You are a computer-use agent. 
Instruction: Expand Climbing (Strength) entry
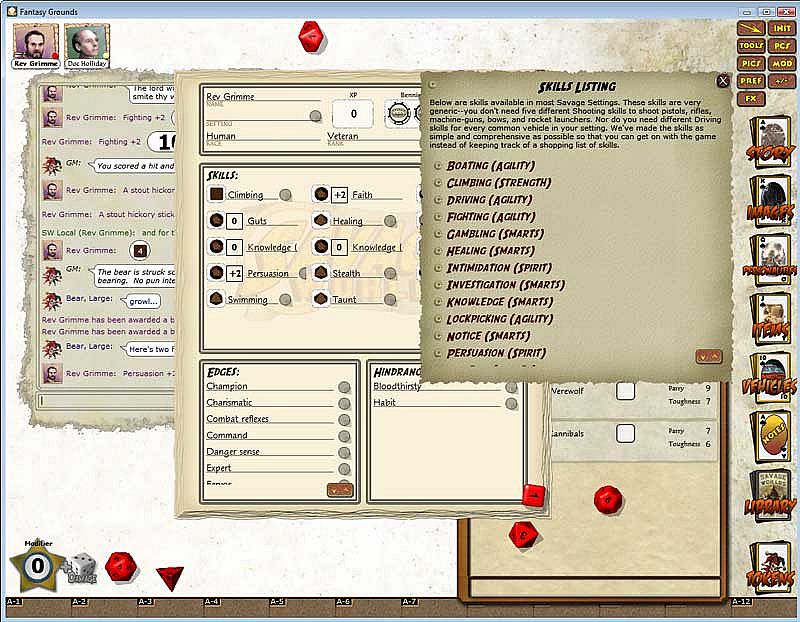pyautogui.click(x=437, y=183)
